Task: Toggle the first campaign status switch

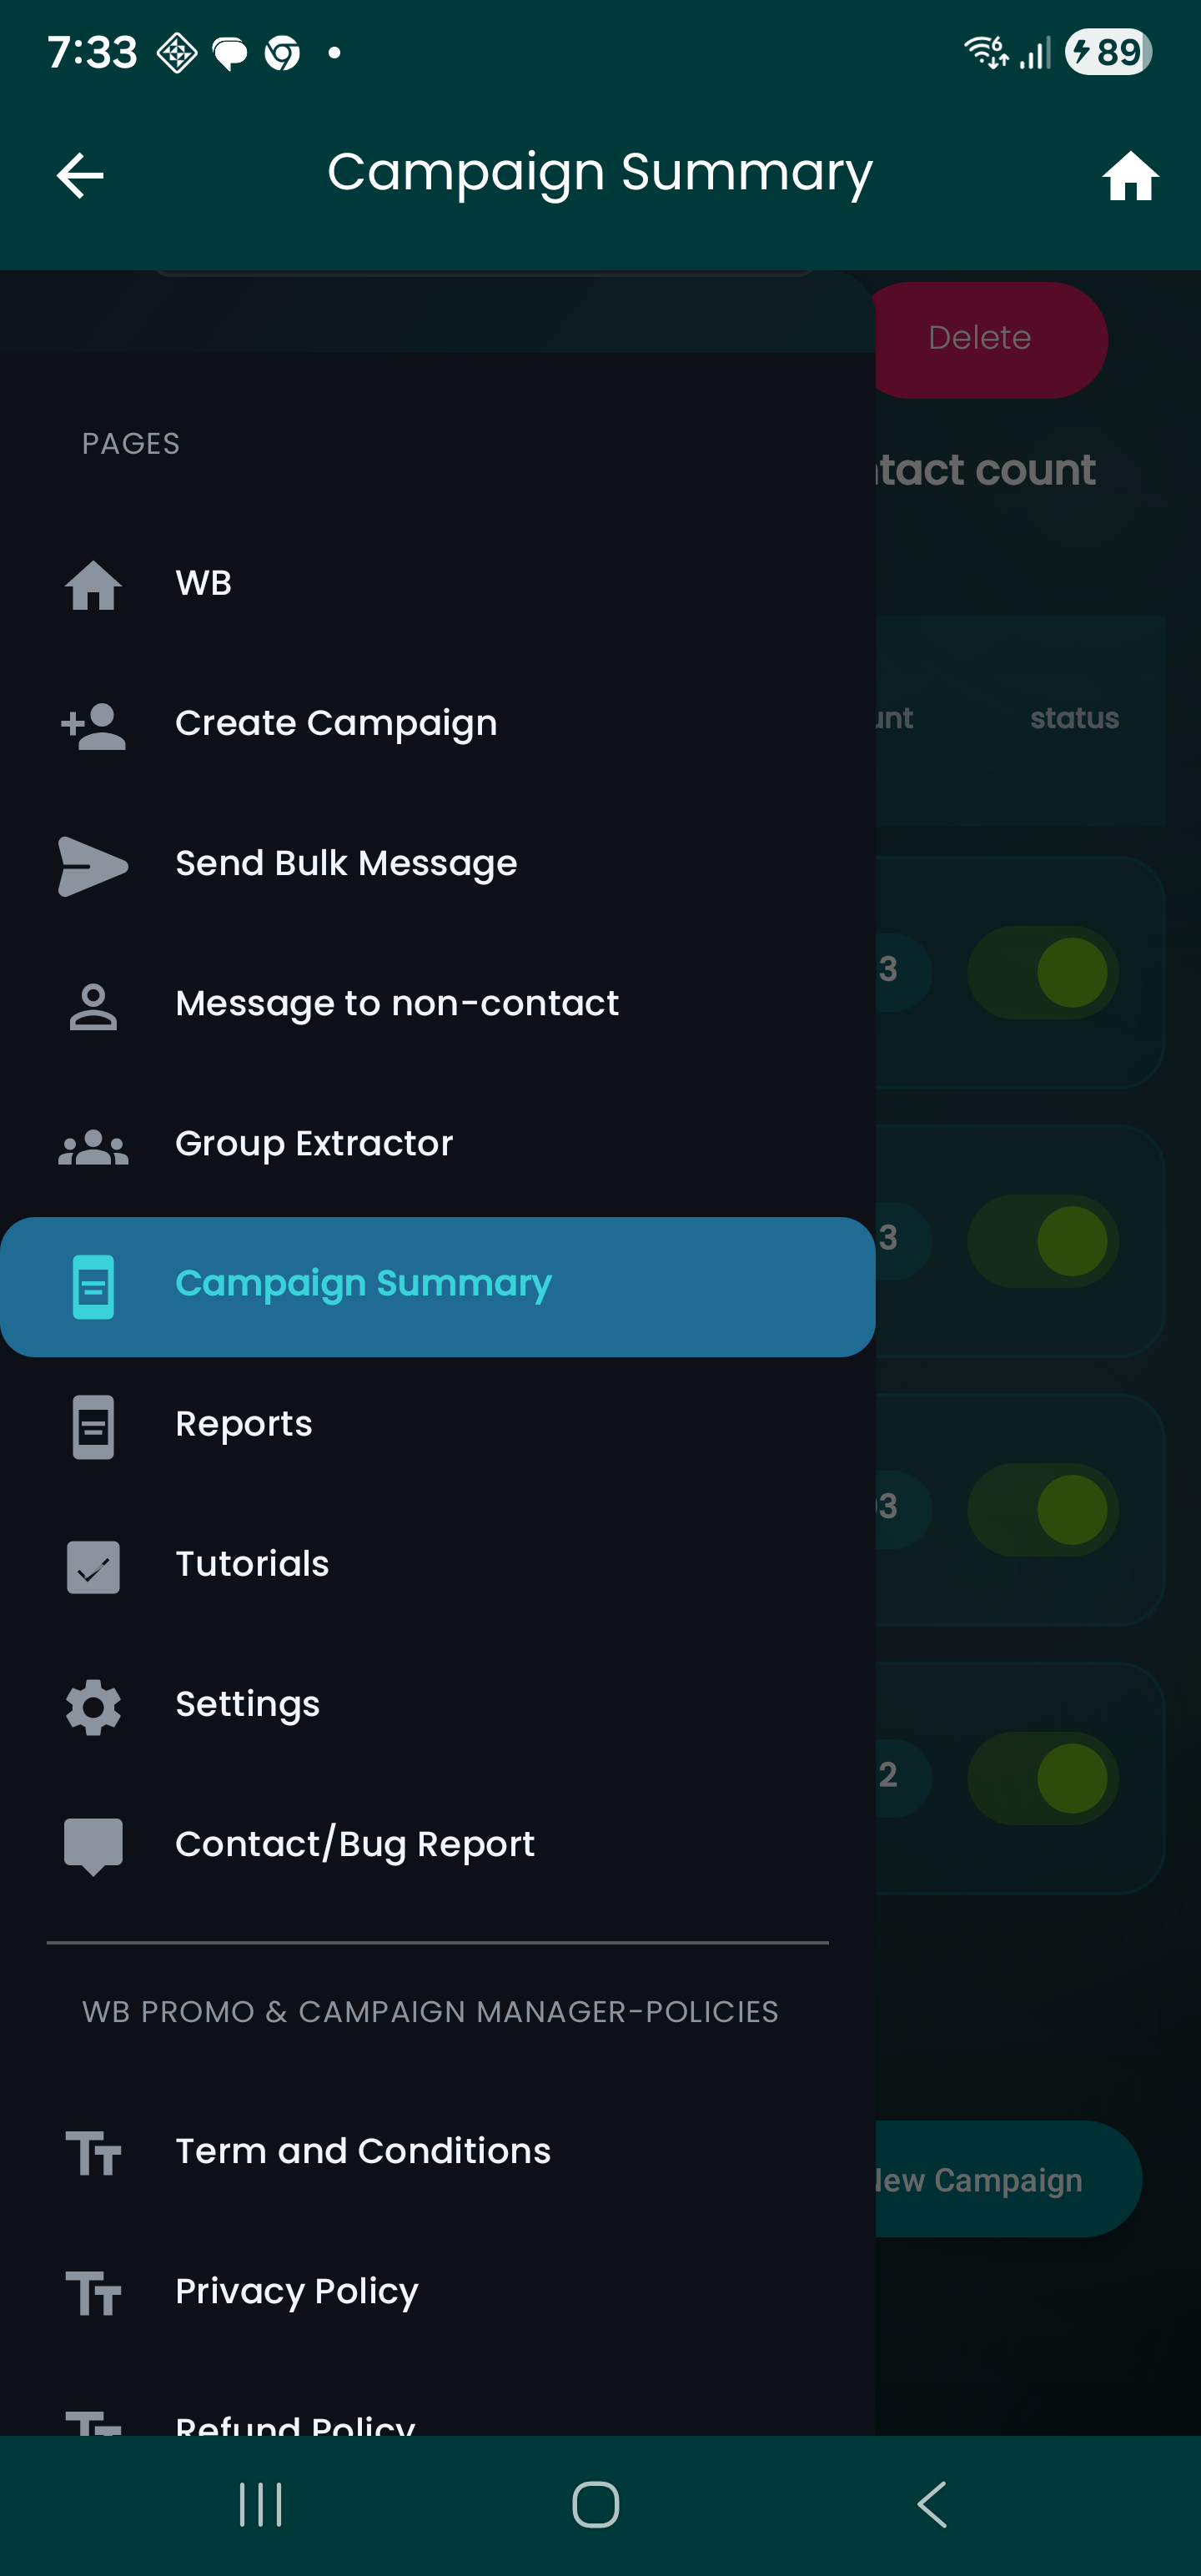Action: 1043,972
